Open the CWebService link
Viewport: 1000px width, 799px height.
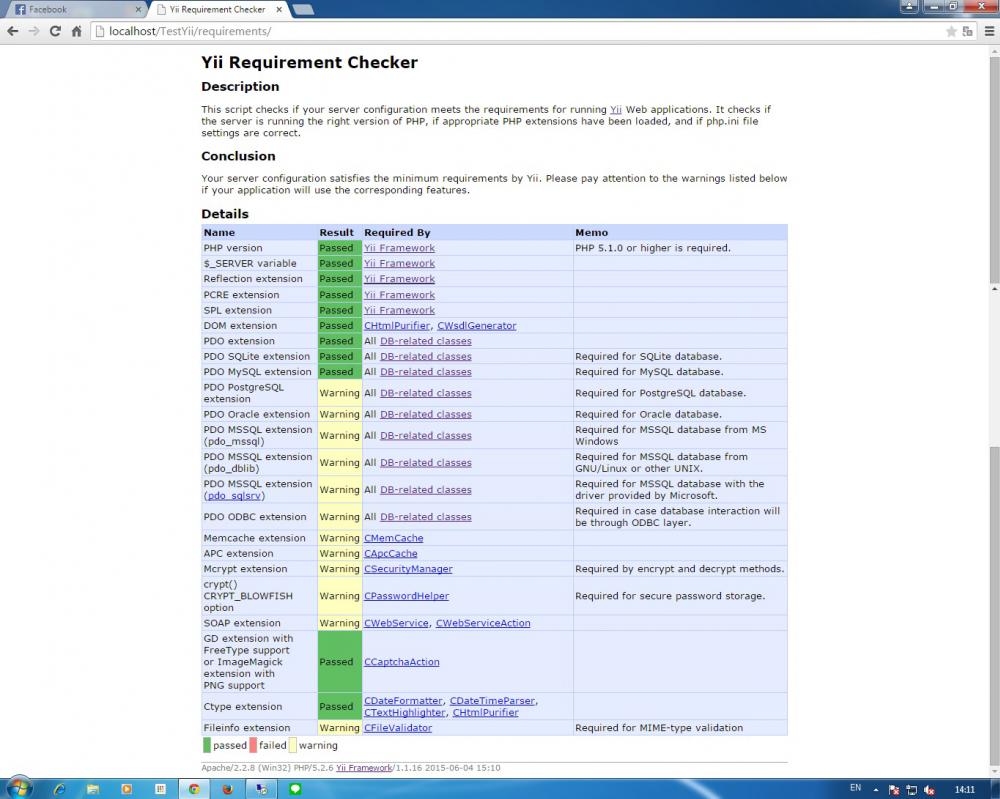coord(396,623)
